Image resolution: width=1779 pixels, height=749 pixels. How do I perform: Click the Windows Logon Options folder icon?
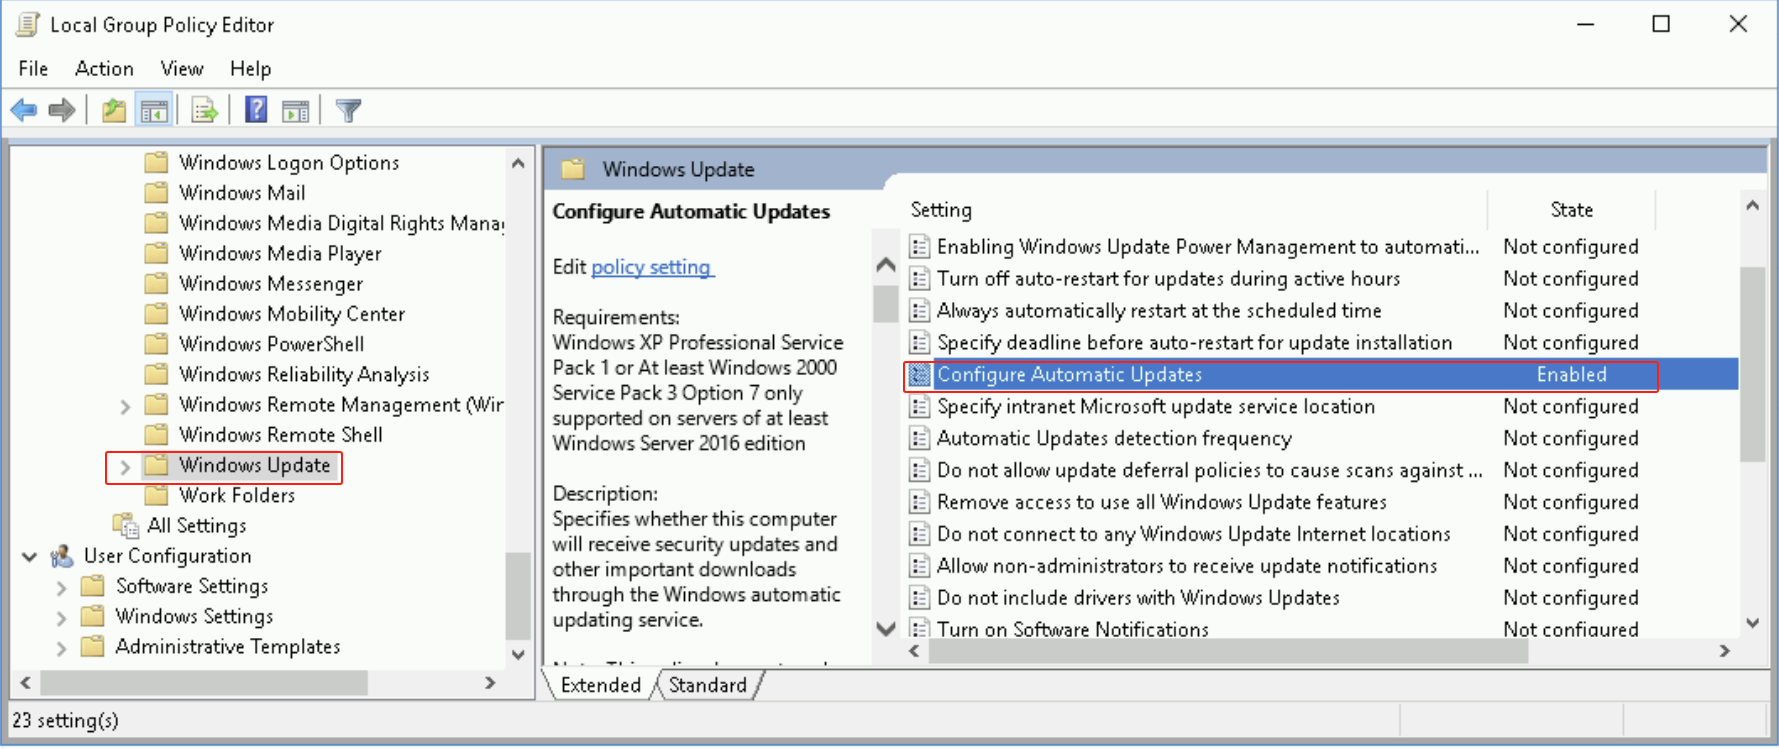coord(156,163)
